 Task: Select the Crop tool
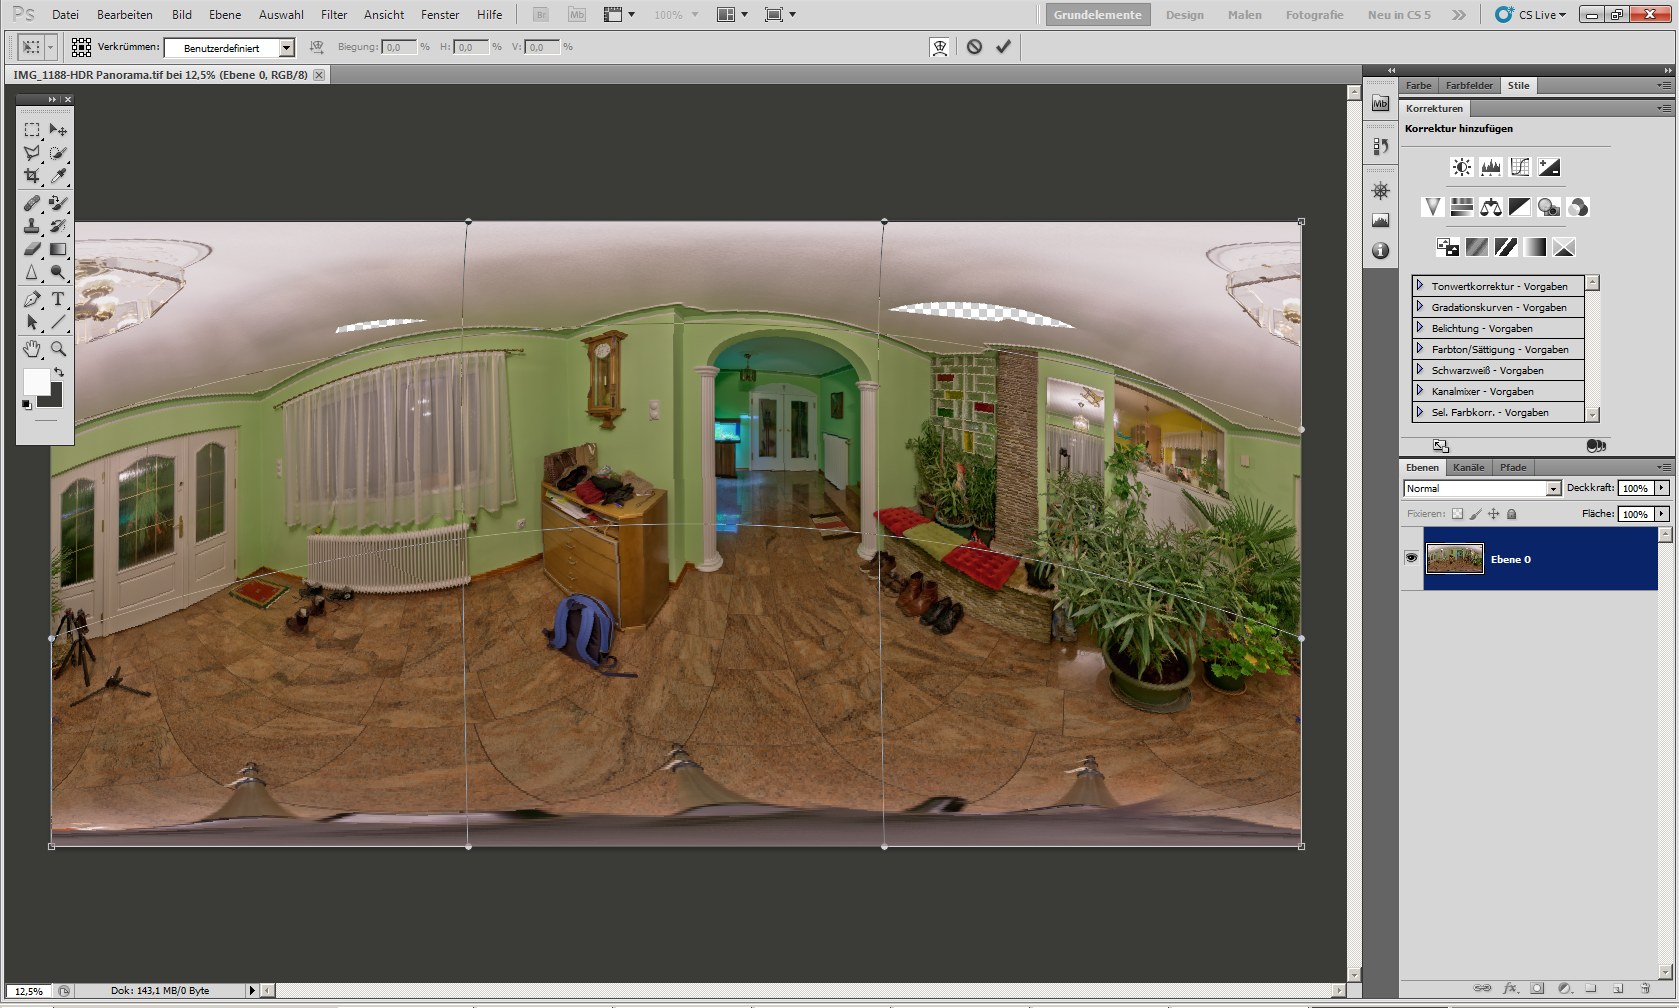point(32,177)
